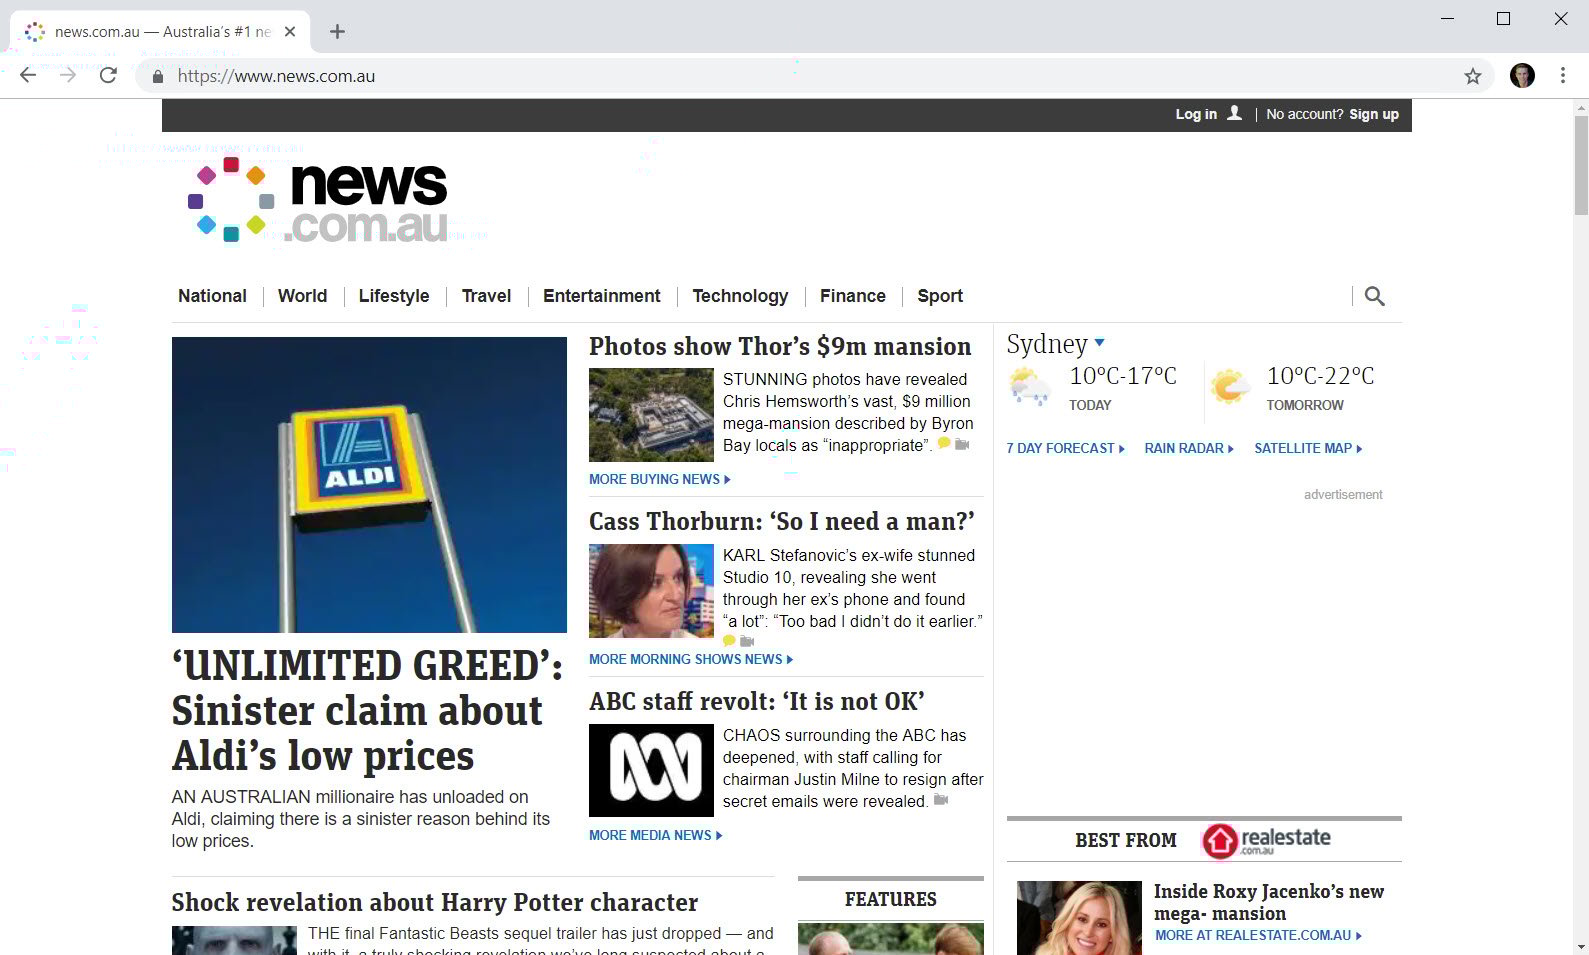Click video camera icon on Thor's mansion story
Viewport: 1589px width, 955px height.
962,444
